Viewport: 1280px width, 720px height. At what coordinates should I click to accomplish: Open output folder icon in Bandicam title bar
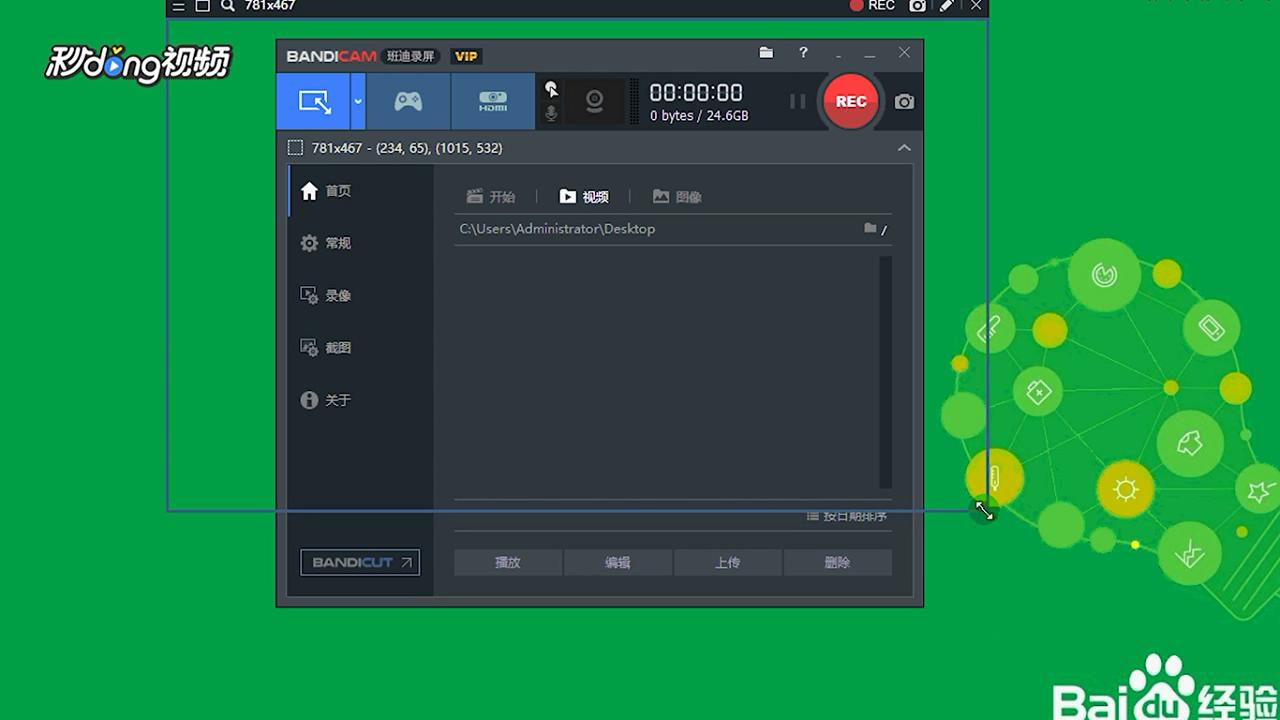coord(766,53)
